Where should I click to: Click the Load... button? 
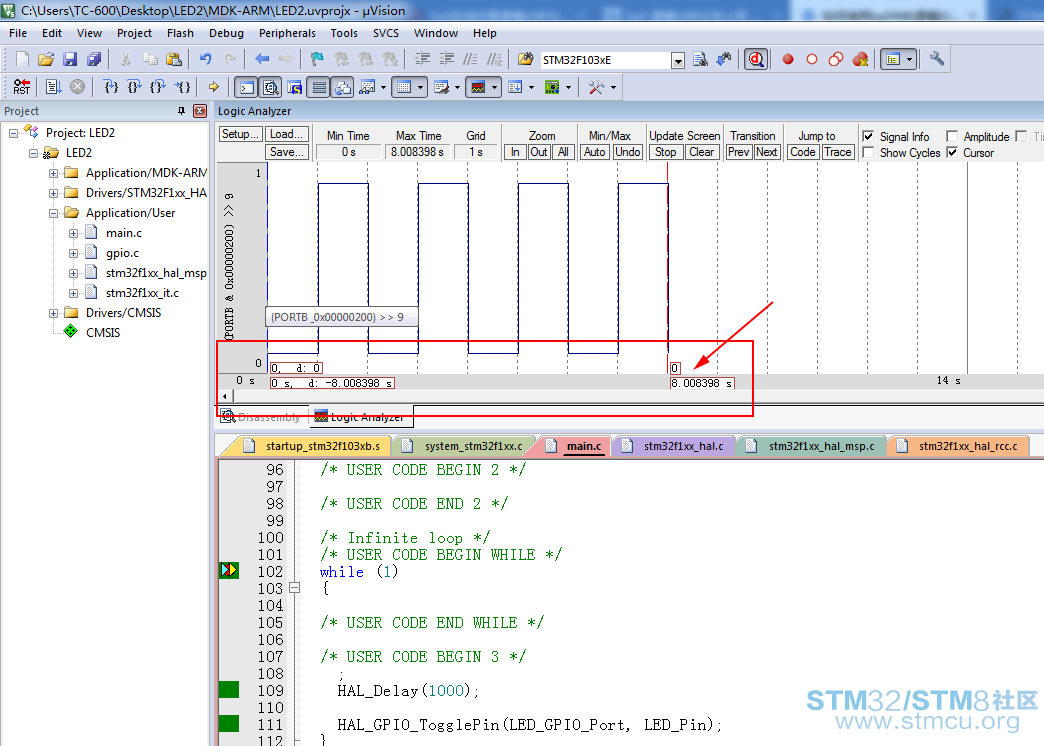point(288,134)
